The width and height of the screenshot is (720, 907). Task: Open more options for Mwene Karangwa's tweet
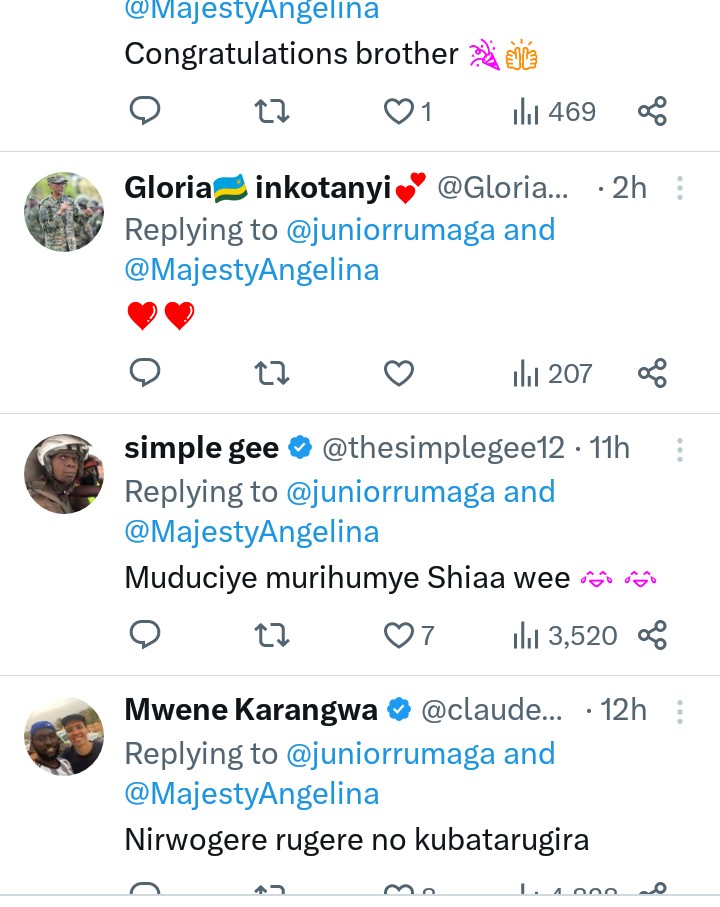coord(679,712)
